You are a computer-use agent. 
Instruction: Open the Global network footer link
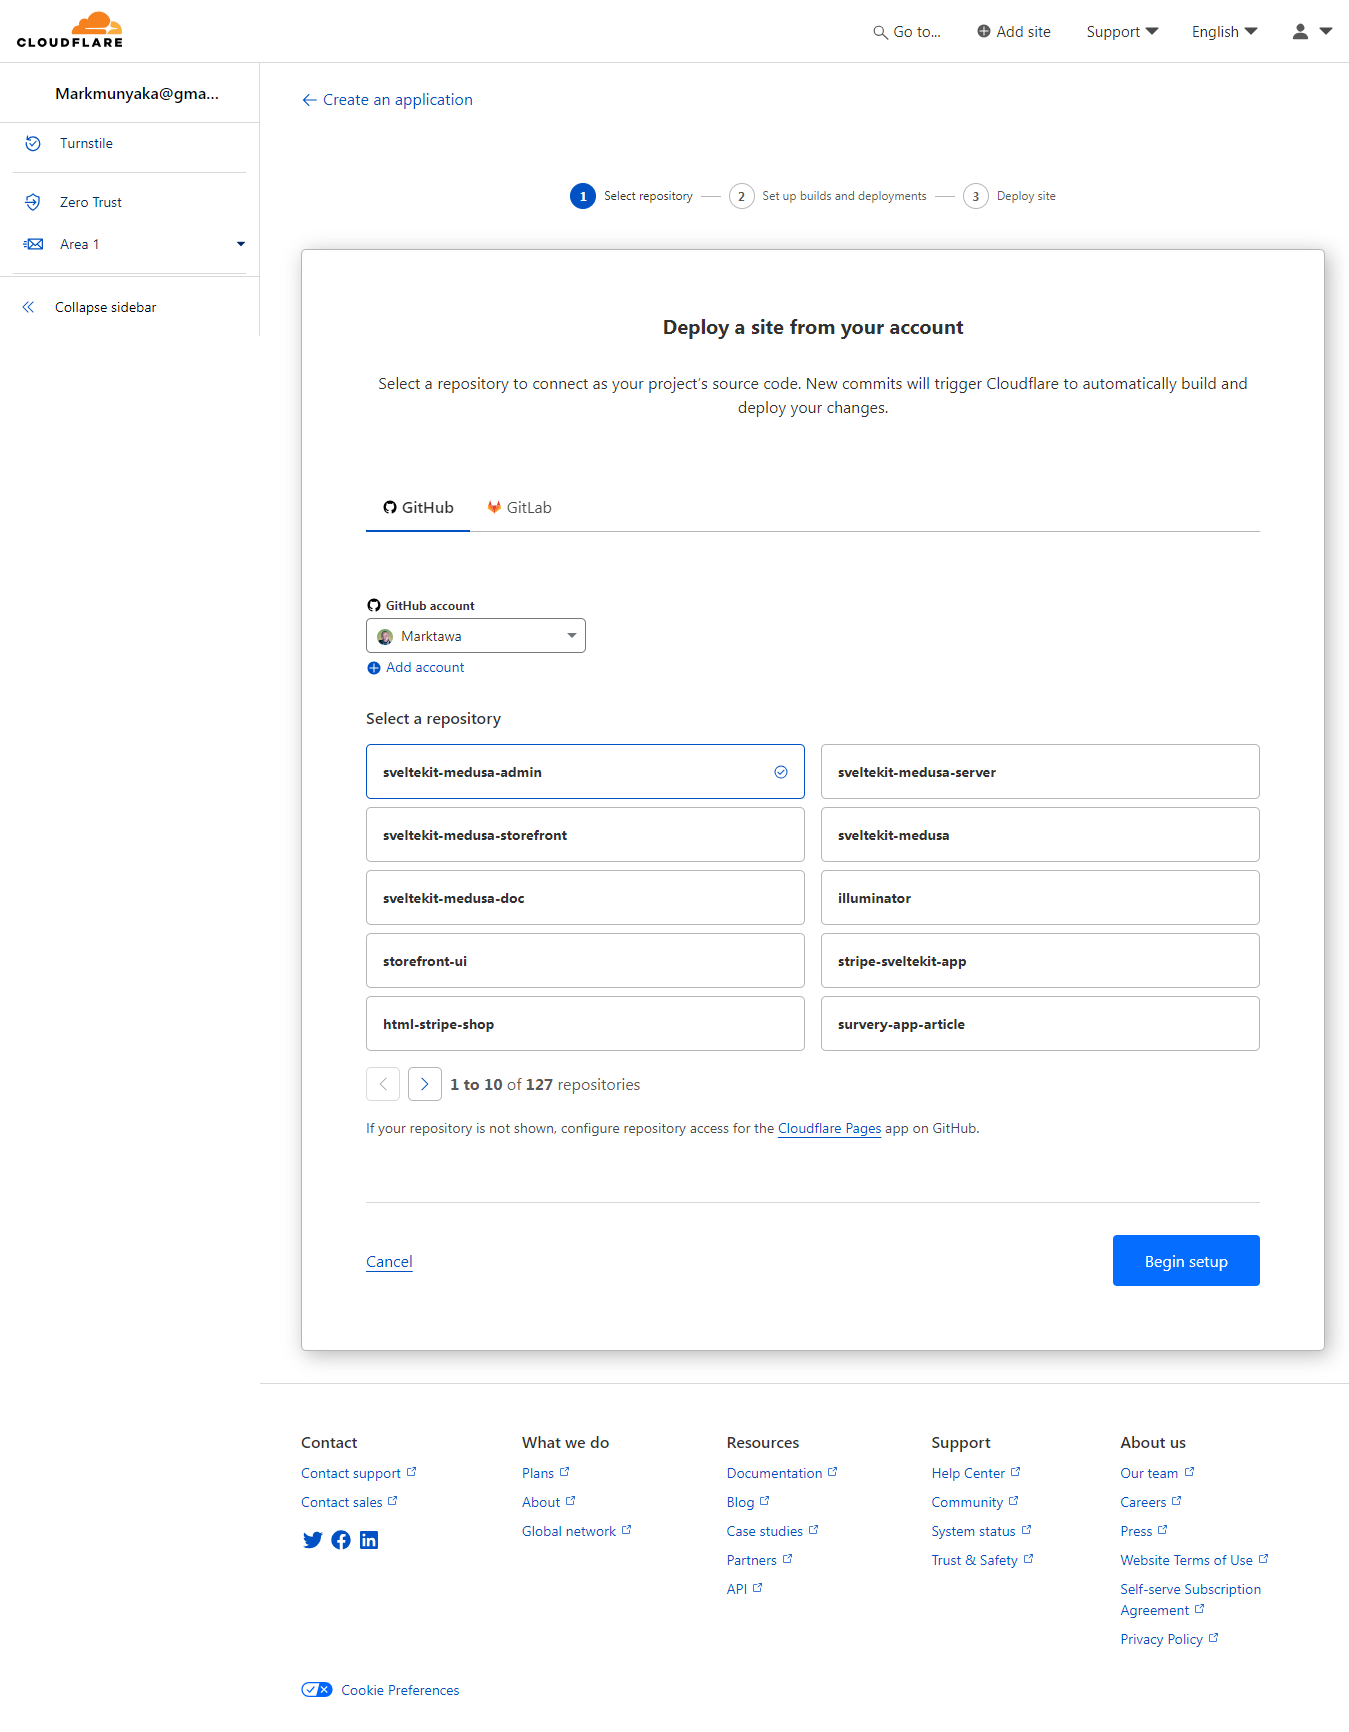click(576, 1531)
